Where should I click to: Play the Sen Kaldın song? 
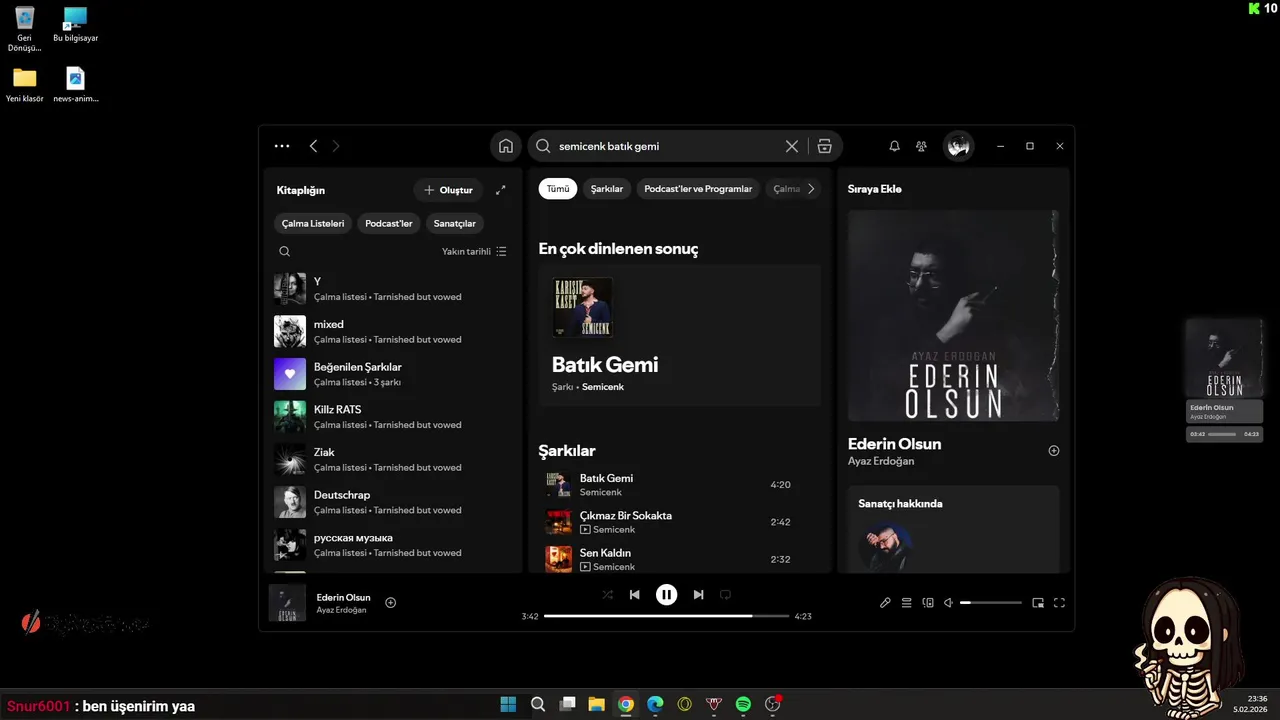point(680,559)
